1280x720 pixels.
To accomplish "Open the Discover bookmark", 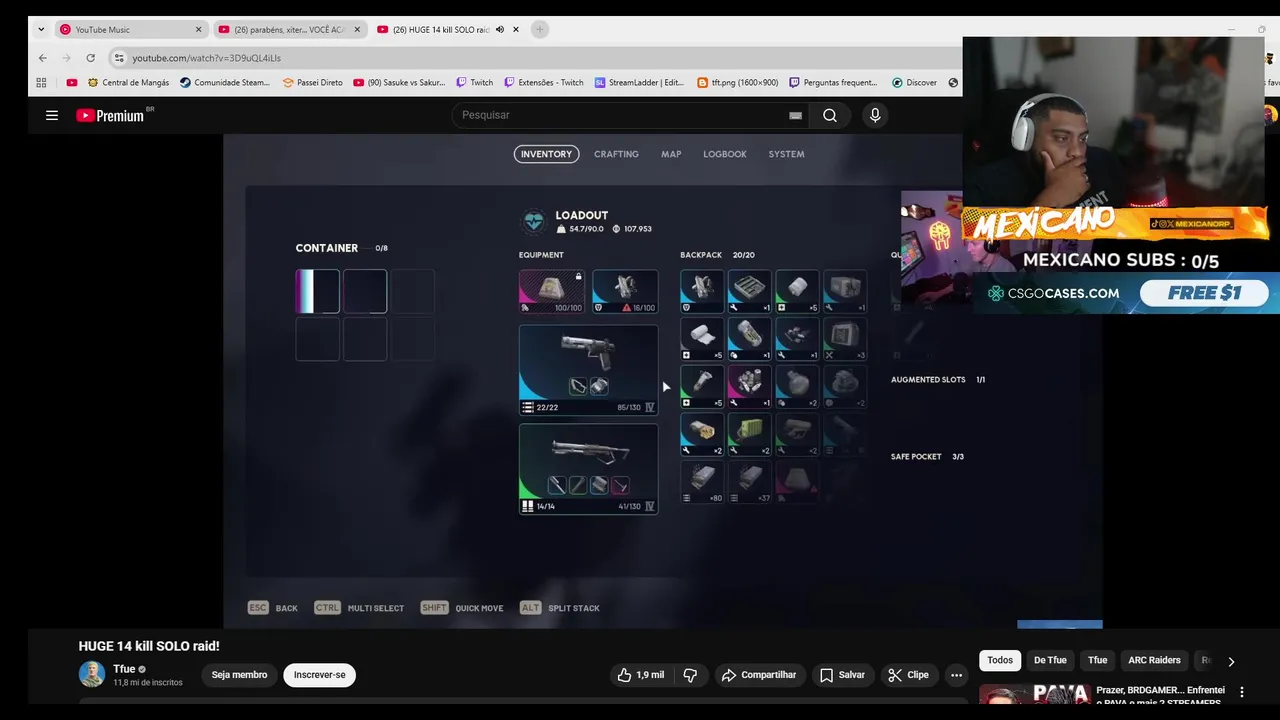I will click(x=914, y=83).
